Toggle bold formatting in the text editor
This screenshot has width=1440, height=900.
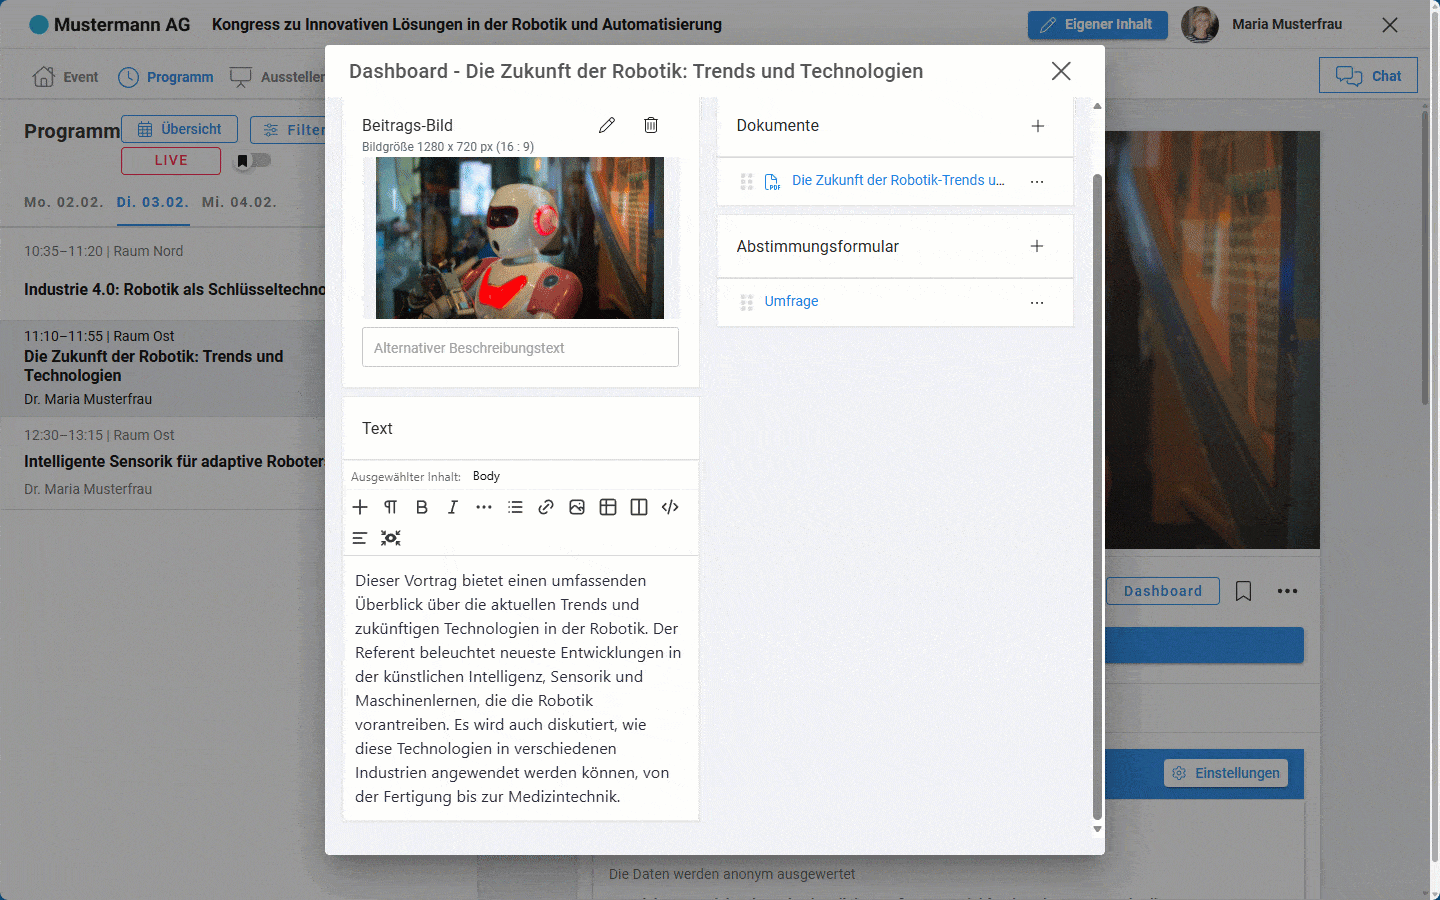point(422,507)
